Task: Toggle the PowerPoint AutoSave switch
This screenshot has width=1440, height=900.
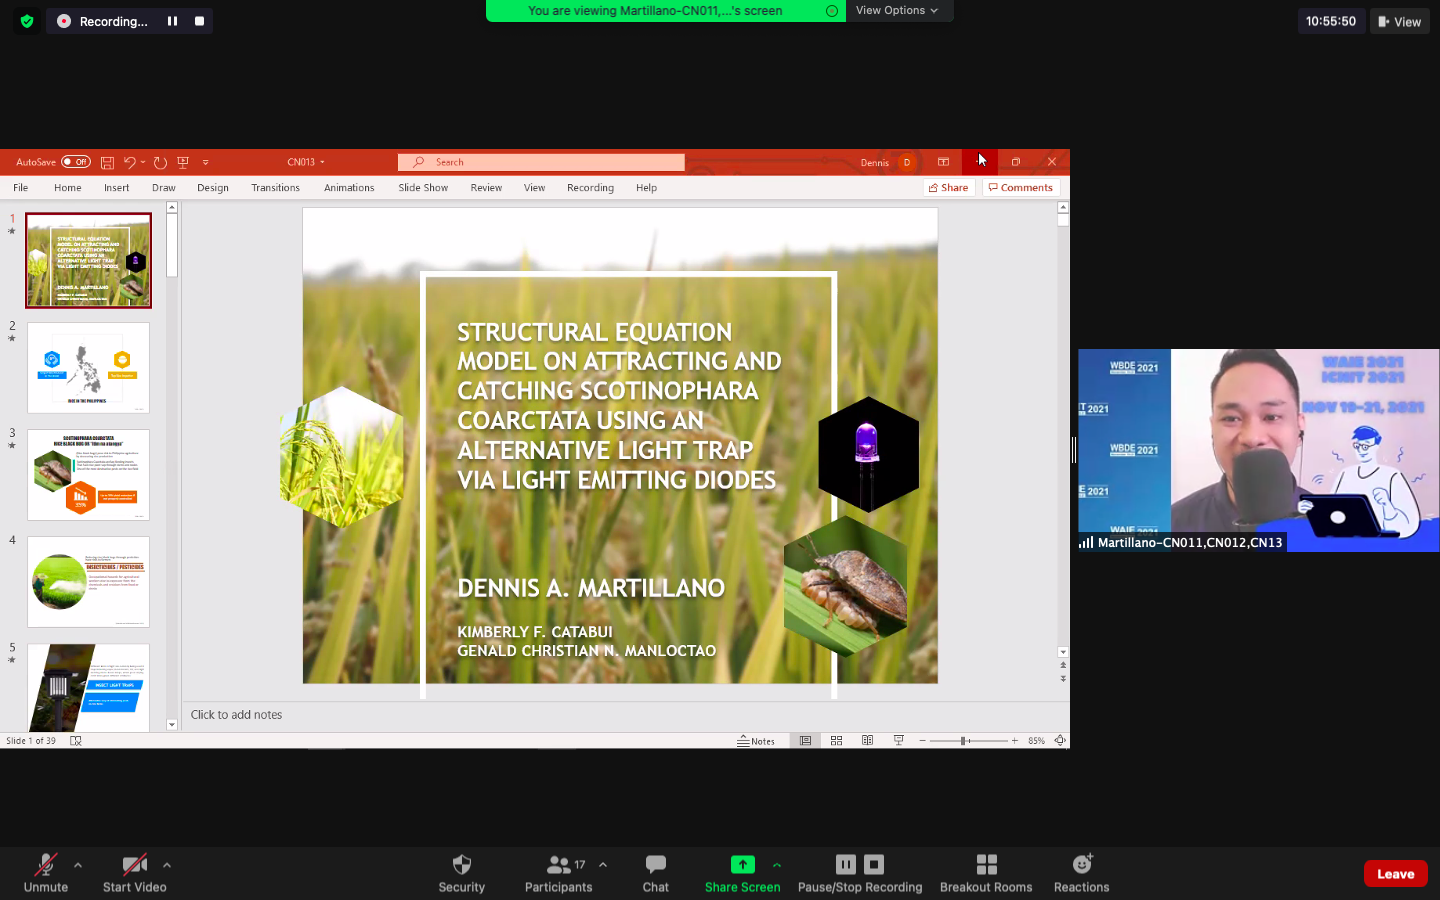Action: pyautogui.click(x=76, y=162)
